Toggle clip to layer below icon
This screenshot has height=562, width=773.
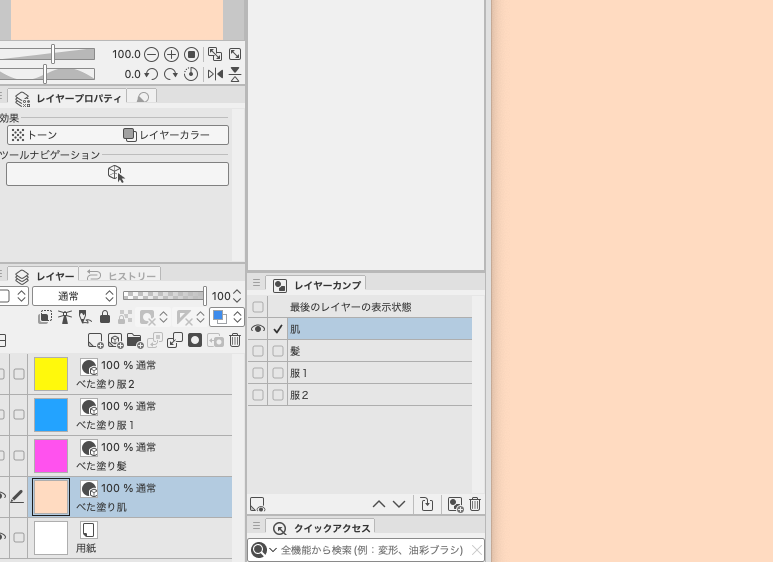click(45, 317)
